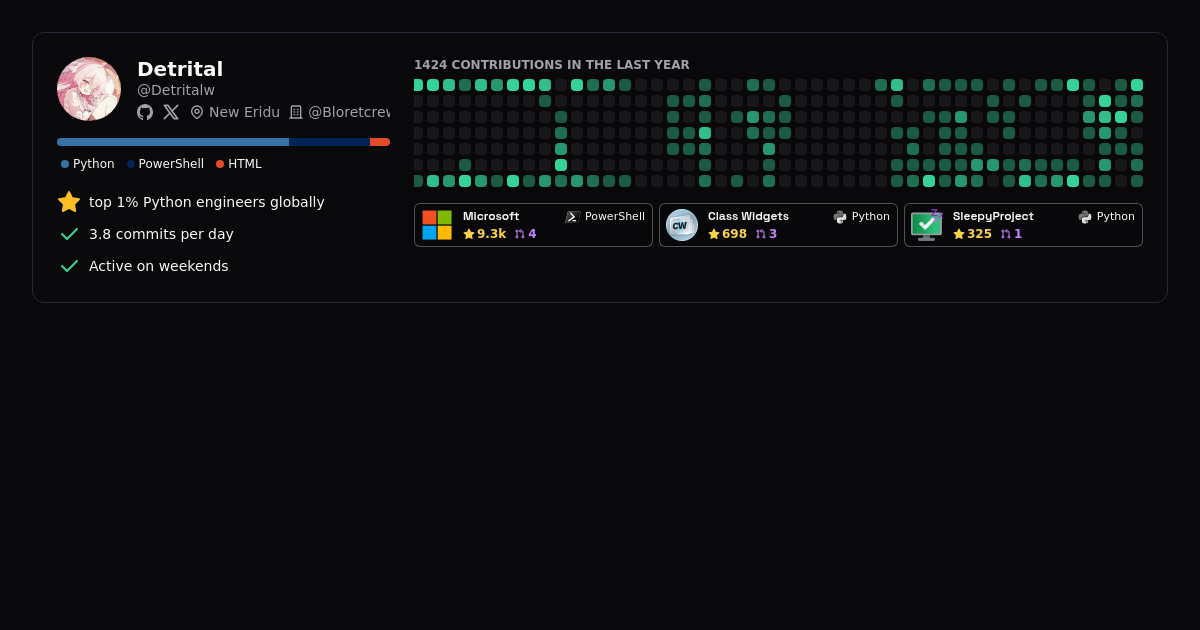Image resolution: width=1200 pixels, height=630 pixels.
Task: Click Python icon on SleepyProject card
Action: point(1085,216)
